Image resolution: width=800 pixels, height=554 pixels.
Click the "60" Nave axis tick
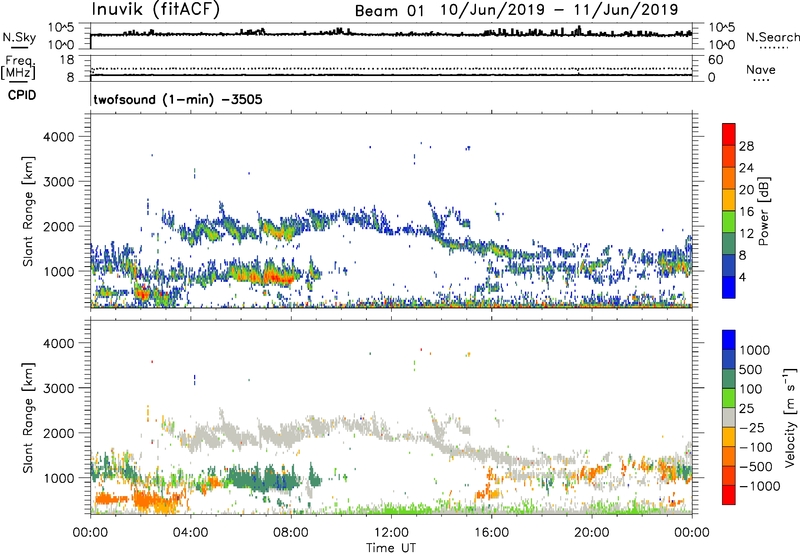[x=715, y=60]
